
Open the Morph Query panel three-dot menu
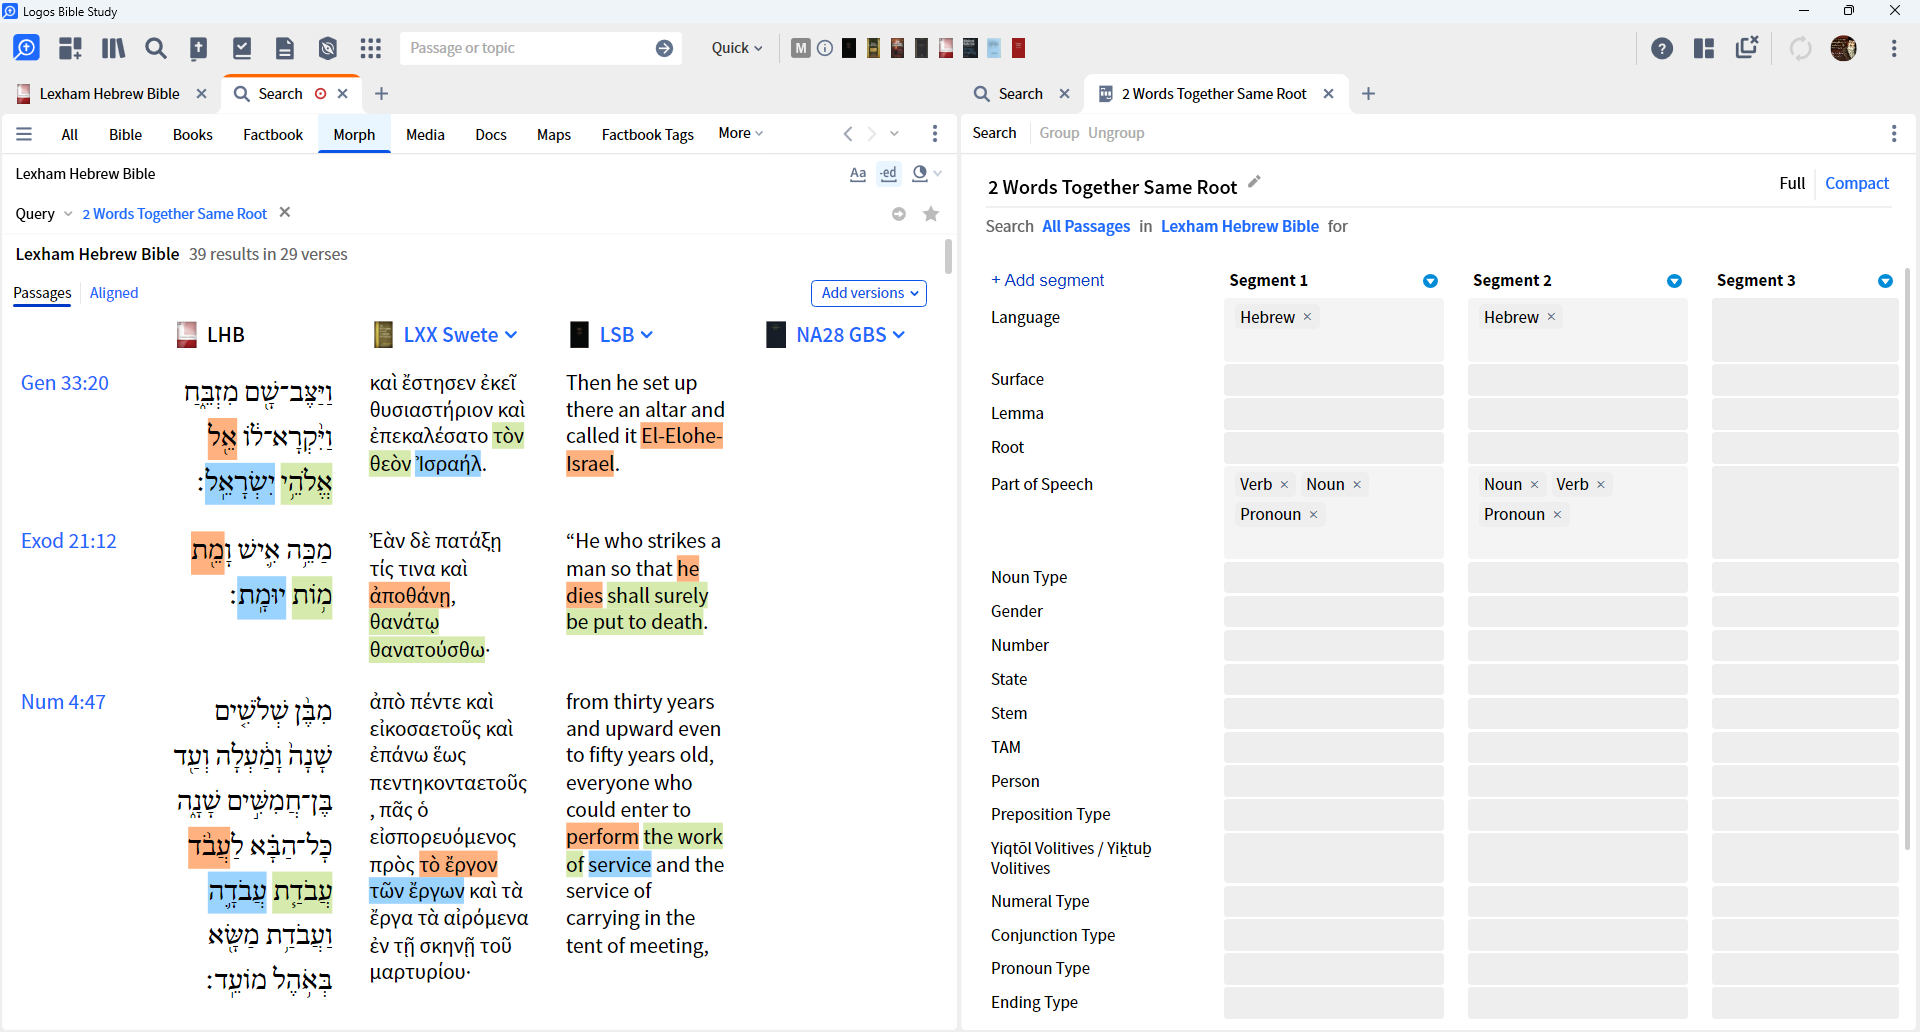tap(1894, 133)
